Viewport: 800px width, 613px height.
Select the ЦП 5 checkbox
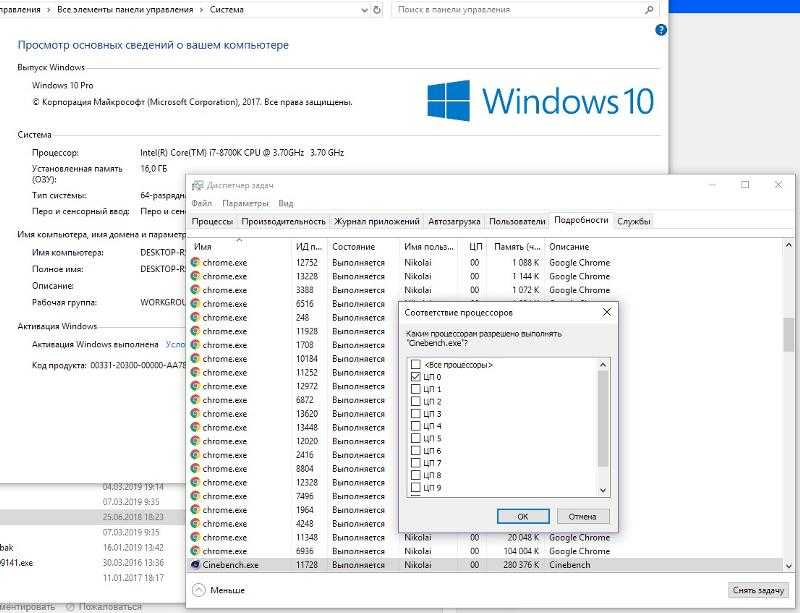pos(415,438)
